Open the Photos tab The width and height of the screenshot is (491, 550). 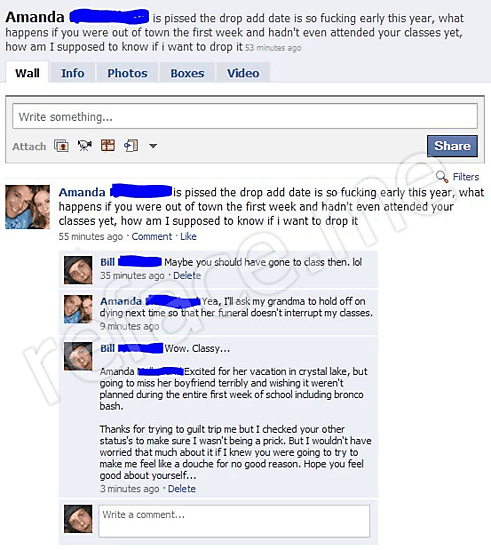(x=127, y=73)
